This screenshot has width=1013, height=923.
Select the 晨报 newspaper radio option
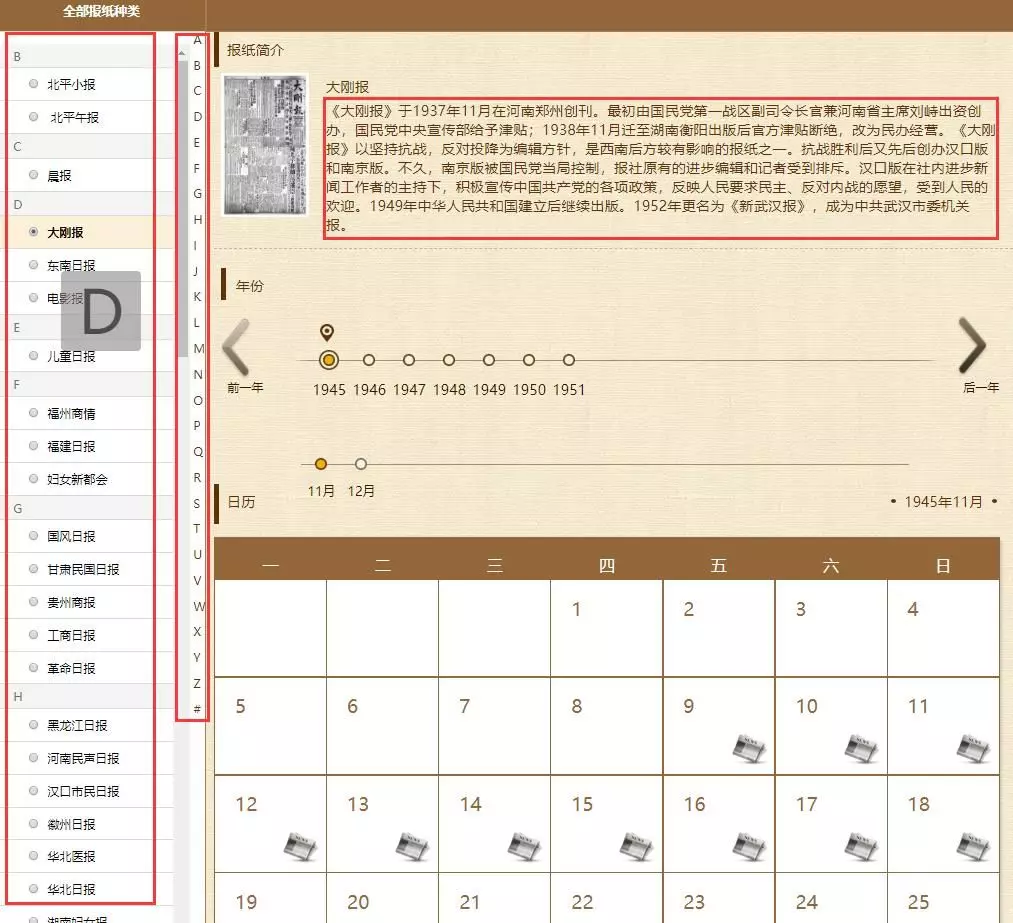coord(35,175)
